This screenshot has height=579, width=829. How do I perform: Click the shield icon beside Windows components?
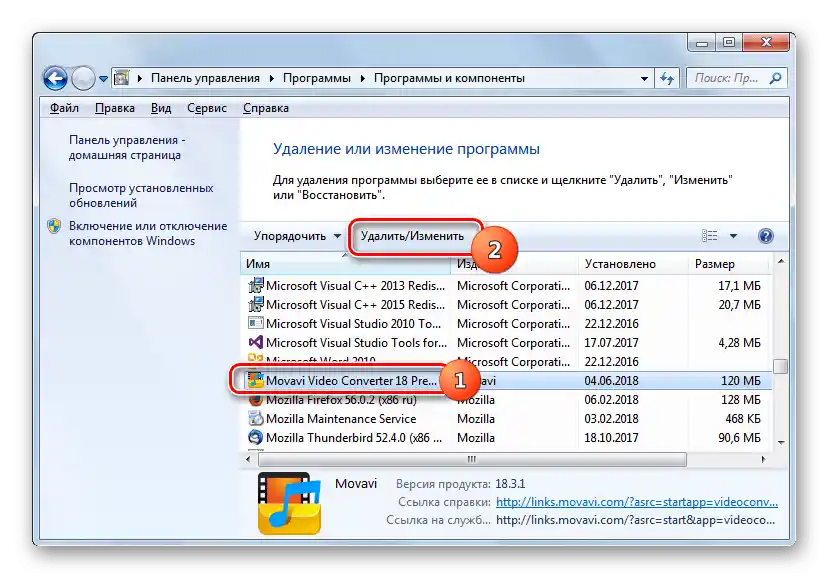click(x=54, y=226)
